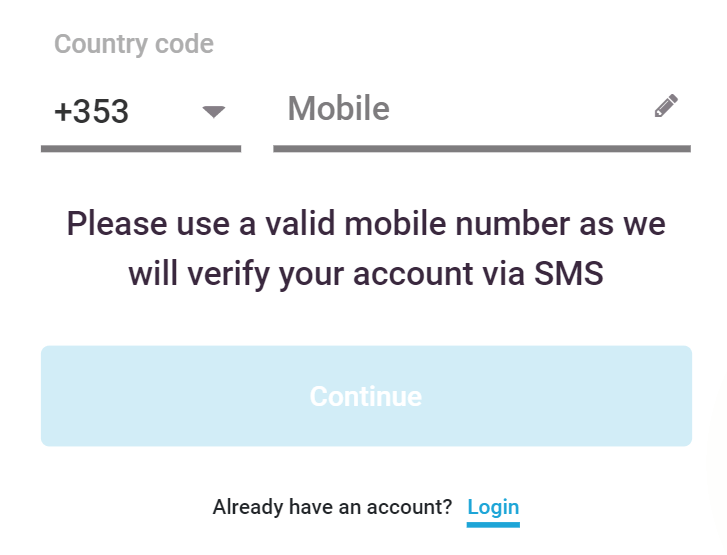727x555 pixels.
Task: Click the 'verify your account via SMS' line
Action: (366, 274)
